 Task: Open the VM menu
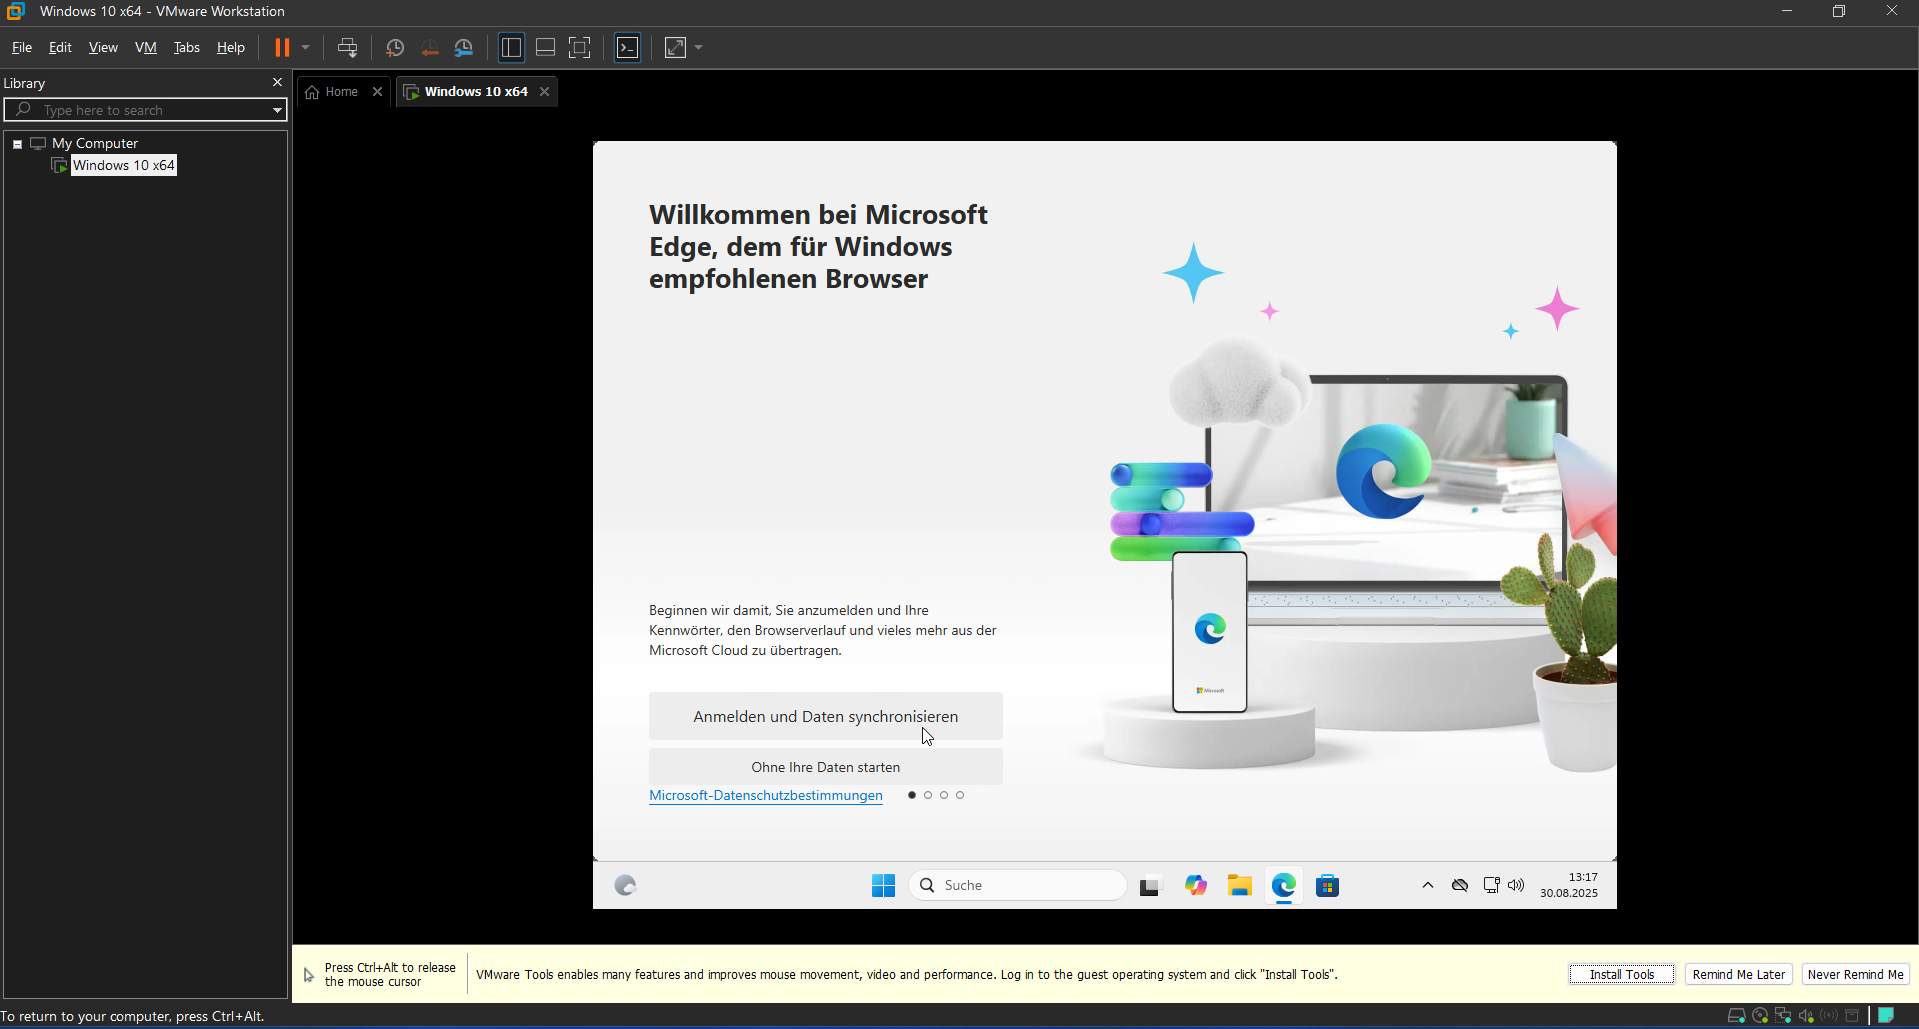tap(145, 48)
